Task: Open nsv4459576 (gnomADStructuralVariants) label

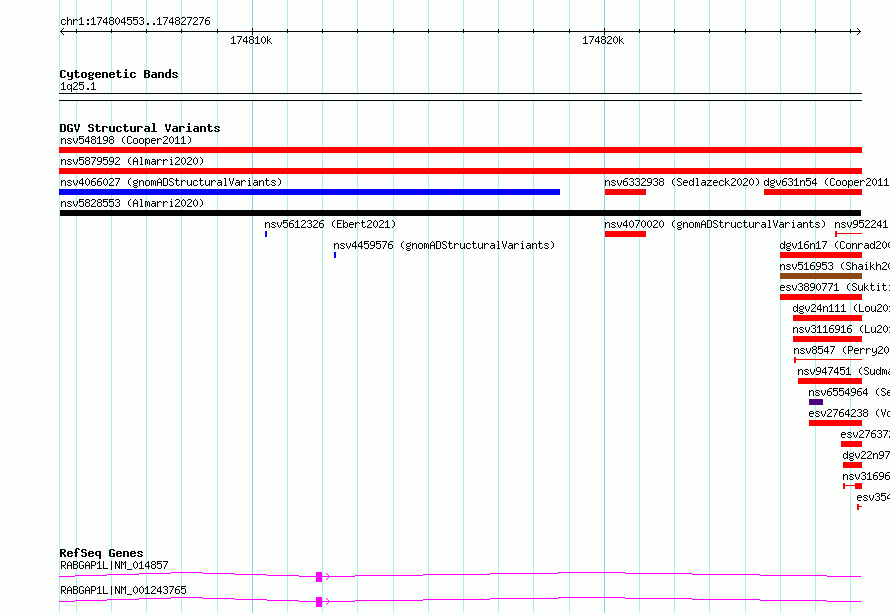Action: pos(444,245)
